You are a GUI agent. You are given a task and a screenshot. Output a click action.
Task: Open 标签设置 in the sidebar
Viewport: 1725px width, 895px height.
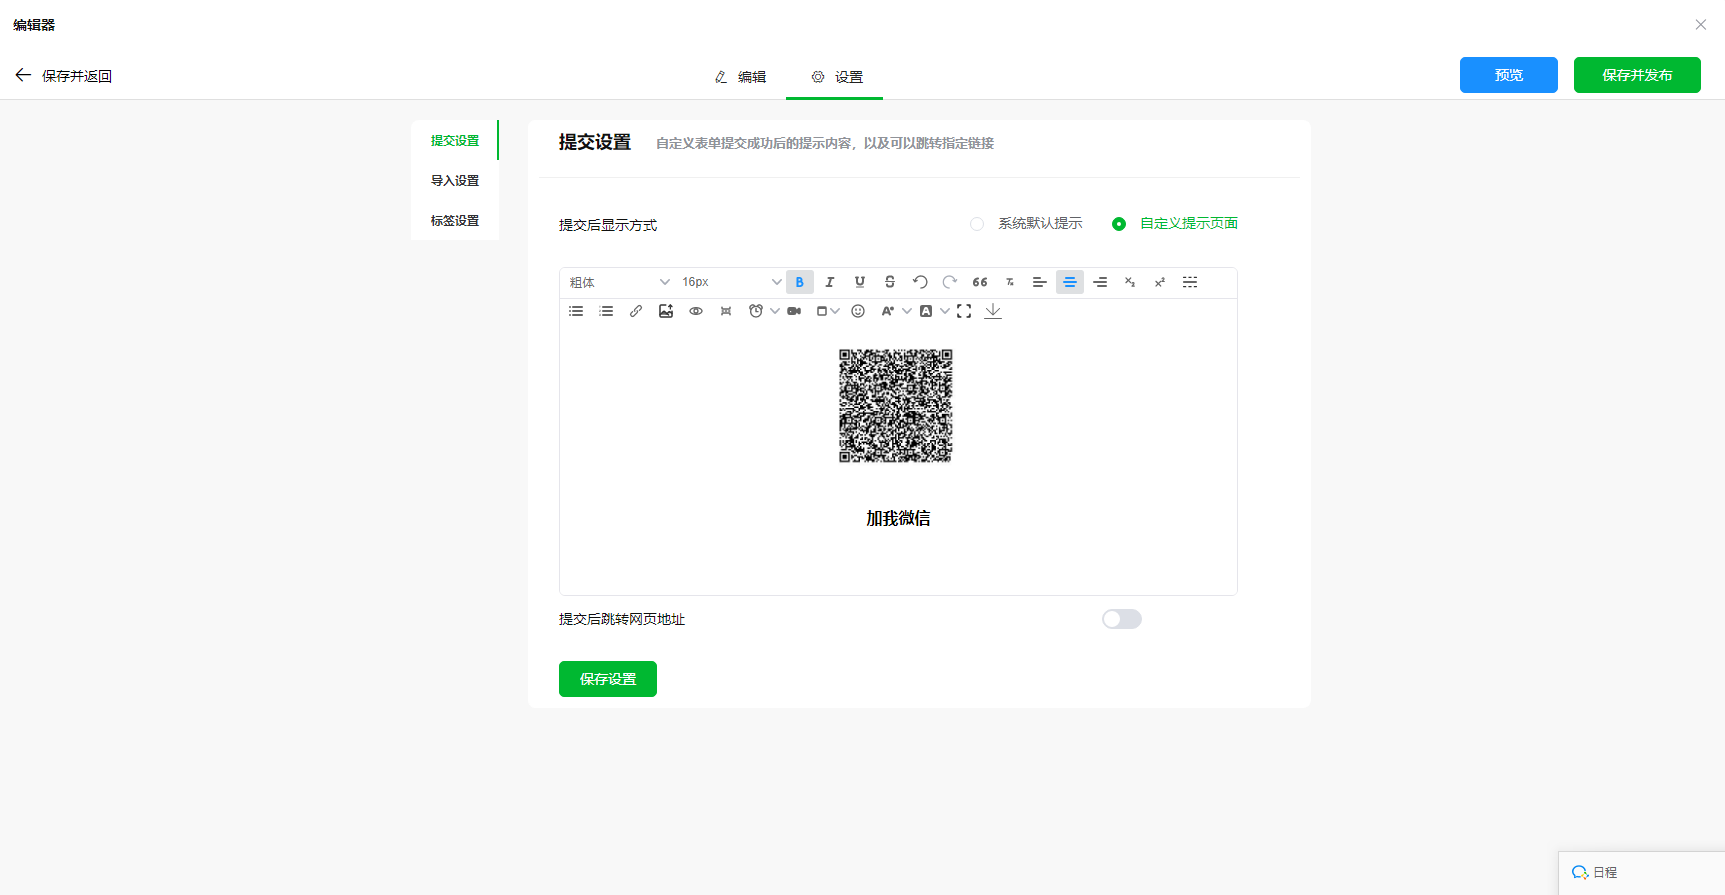455,221
